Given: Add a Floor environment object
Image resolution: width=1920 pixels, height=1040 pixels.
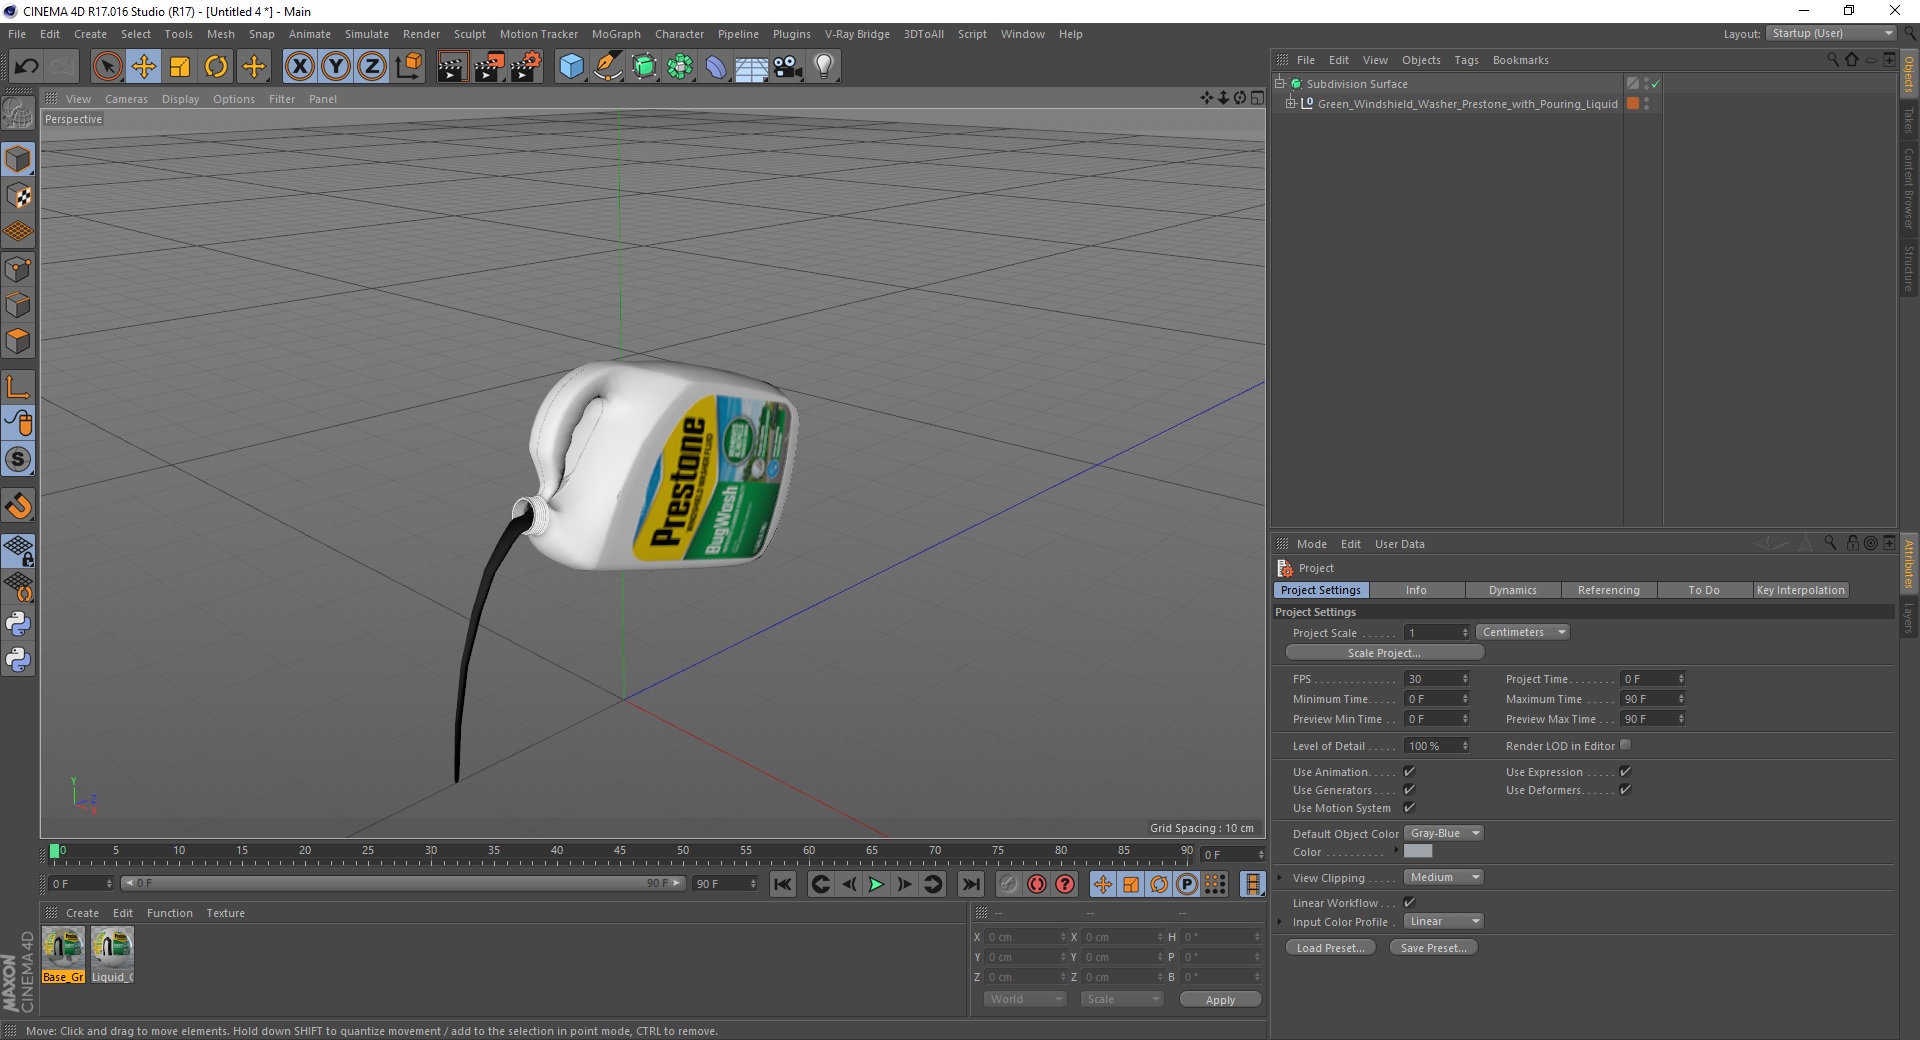Looking at the screenshot, I should (752, 67).
